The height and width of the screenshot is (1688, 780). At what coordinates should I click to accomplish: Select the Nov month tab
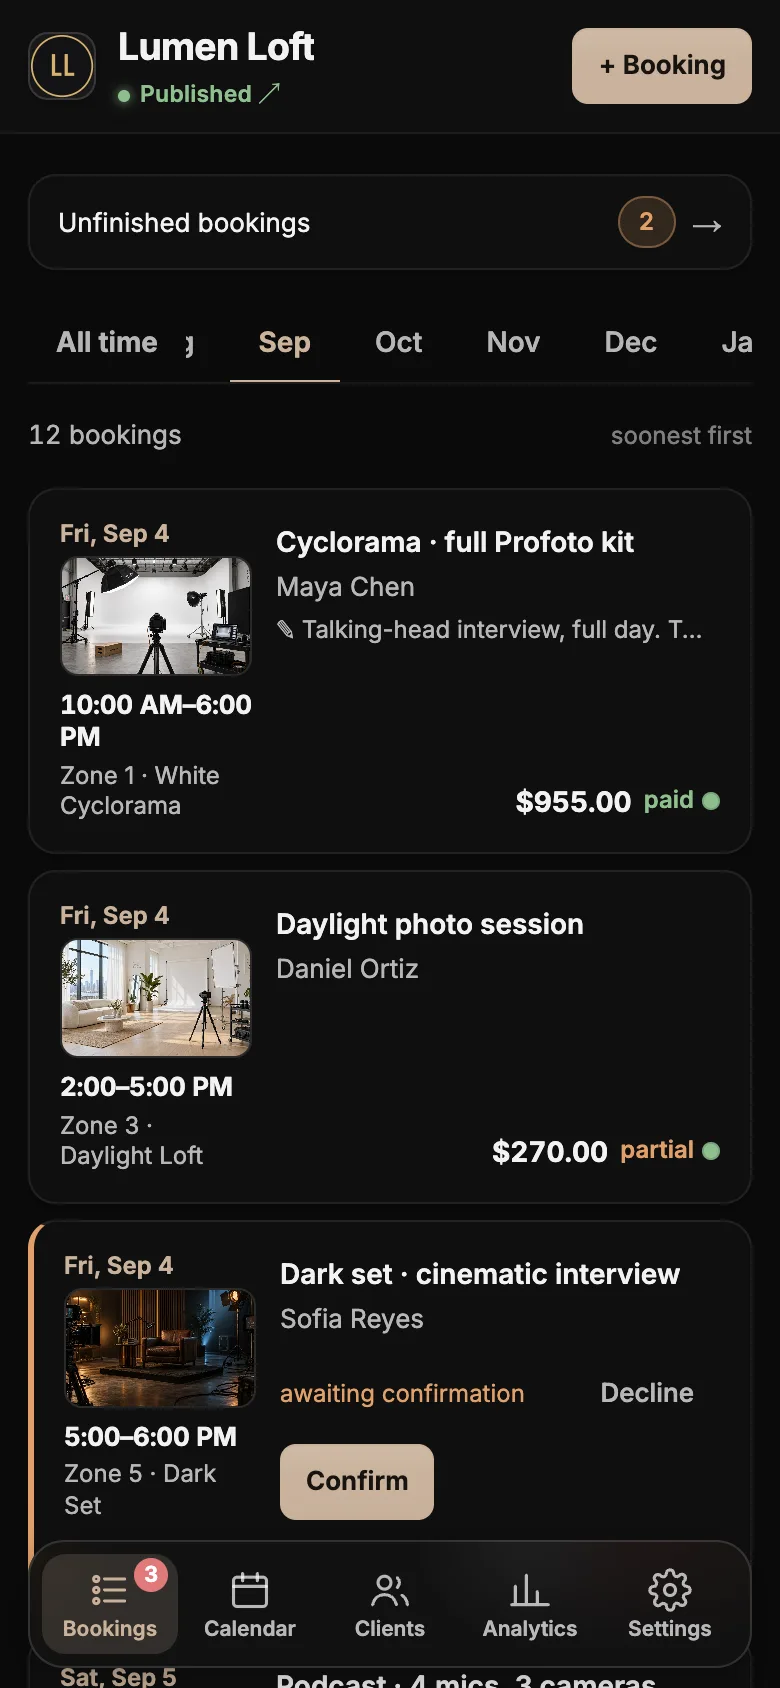pyautogui.click(x=513, y=342)
